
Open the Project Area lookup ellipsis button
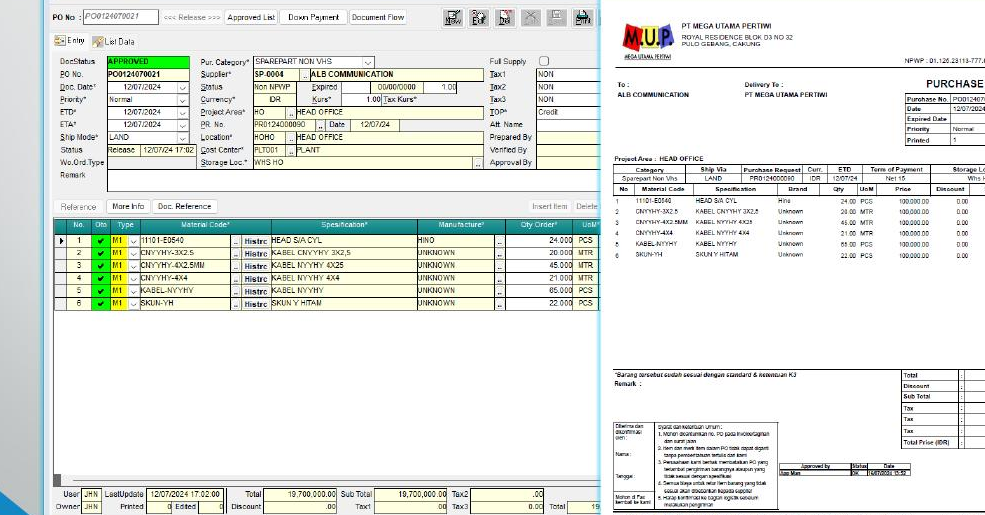pos(291,112)
